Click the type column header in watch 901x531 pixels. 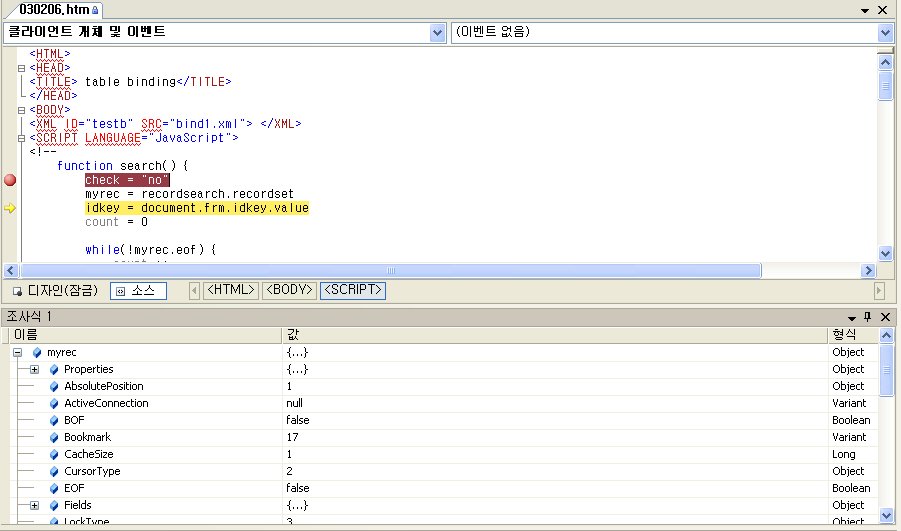(853, 334)
